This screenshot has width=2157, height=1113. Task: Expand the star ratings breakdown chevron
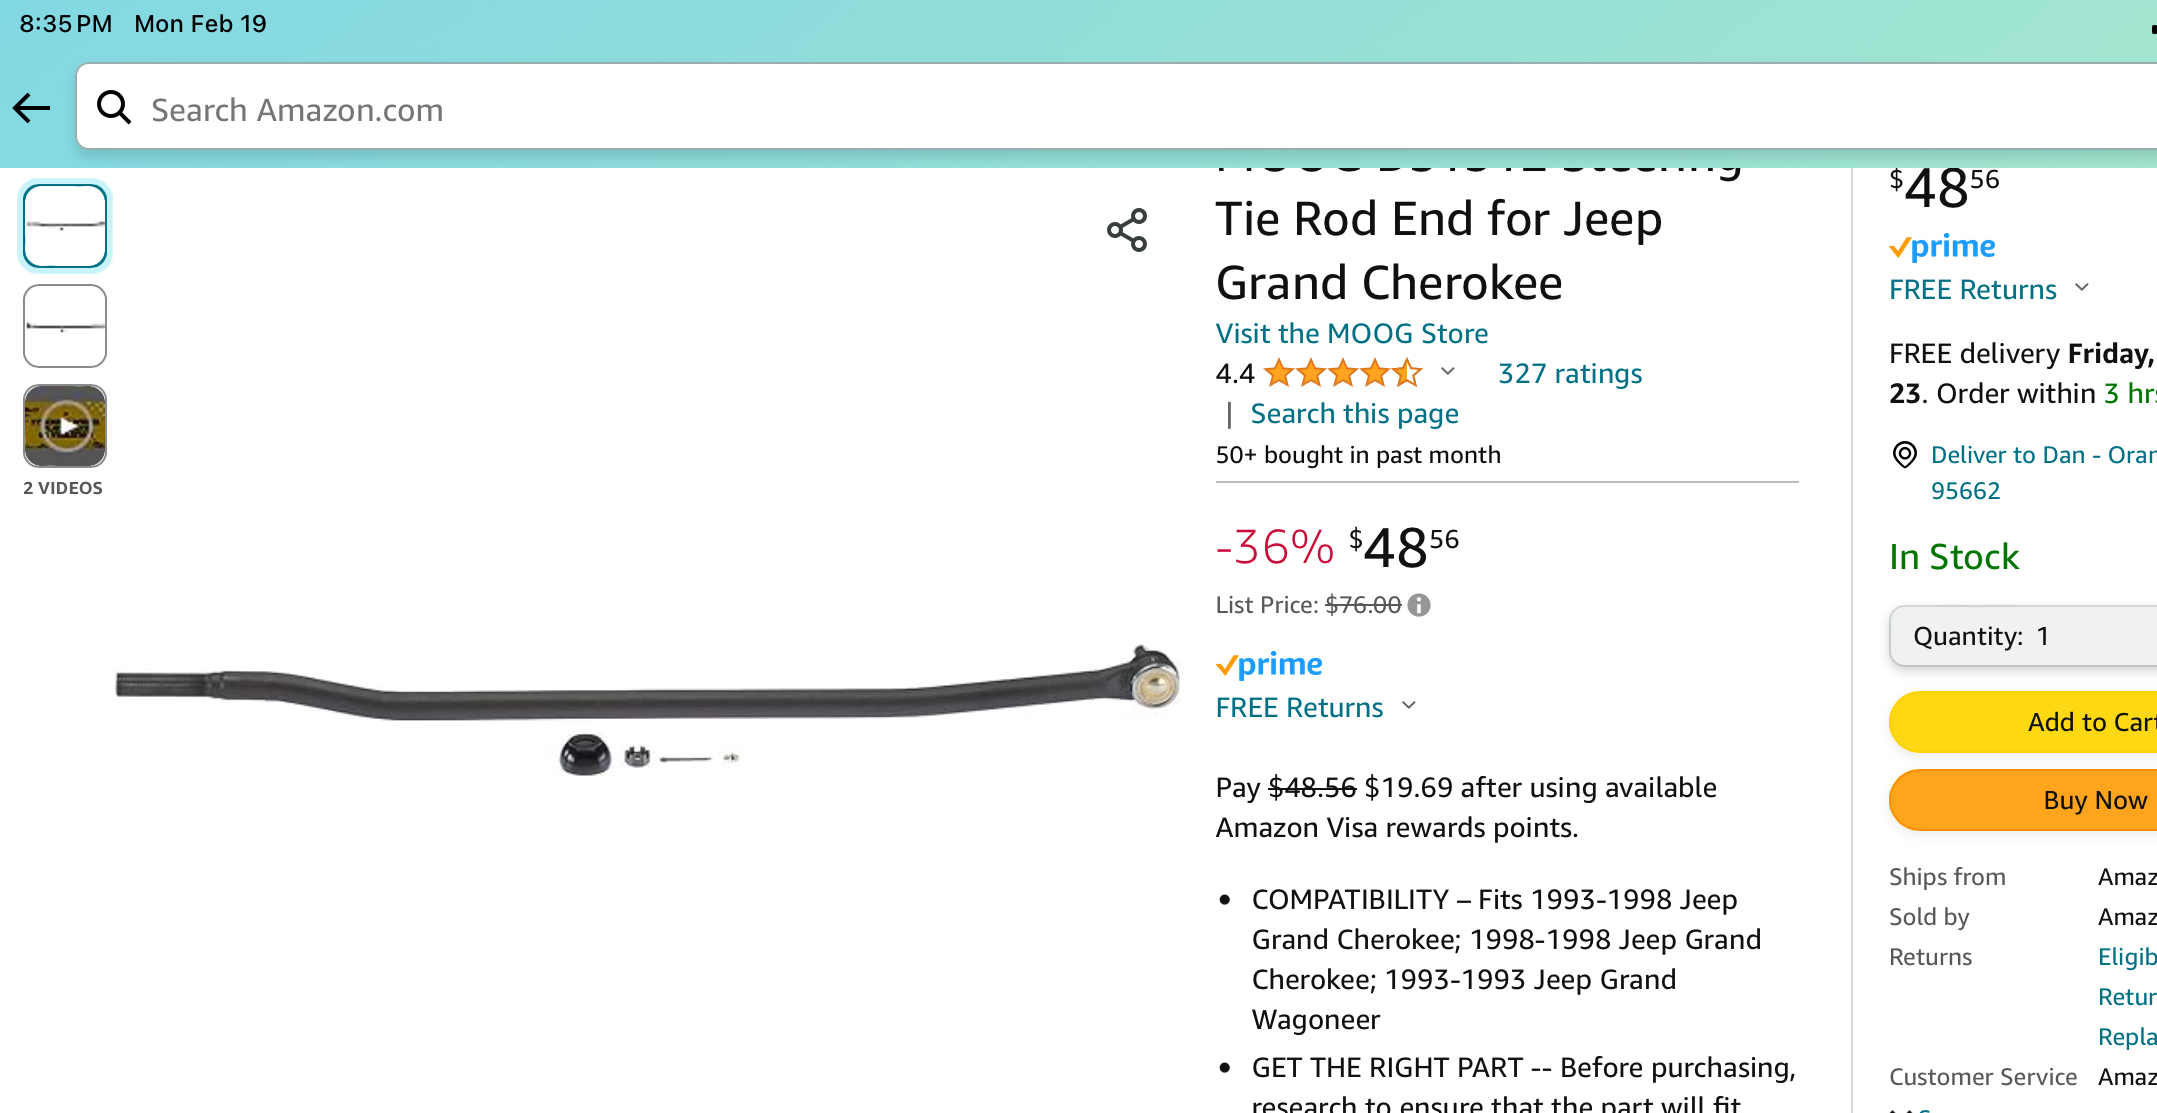click(1447, 372)
